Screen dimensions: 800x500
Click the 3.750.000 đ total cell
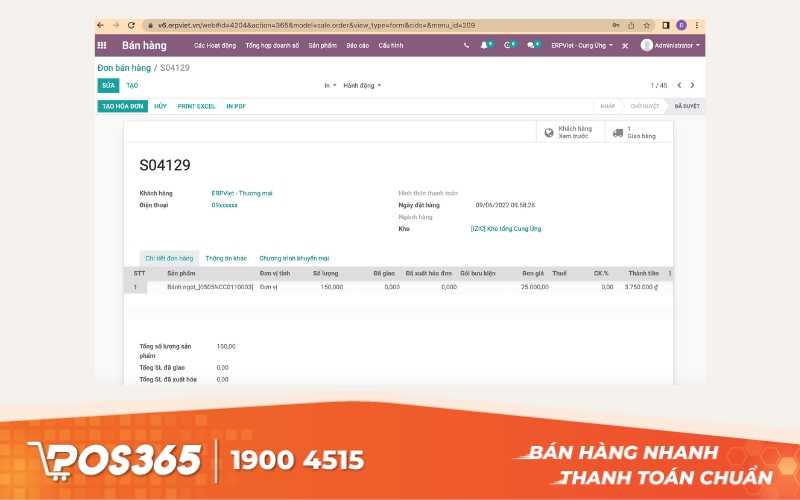click(x=641, y=287)
